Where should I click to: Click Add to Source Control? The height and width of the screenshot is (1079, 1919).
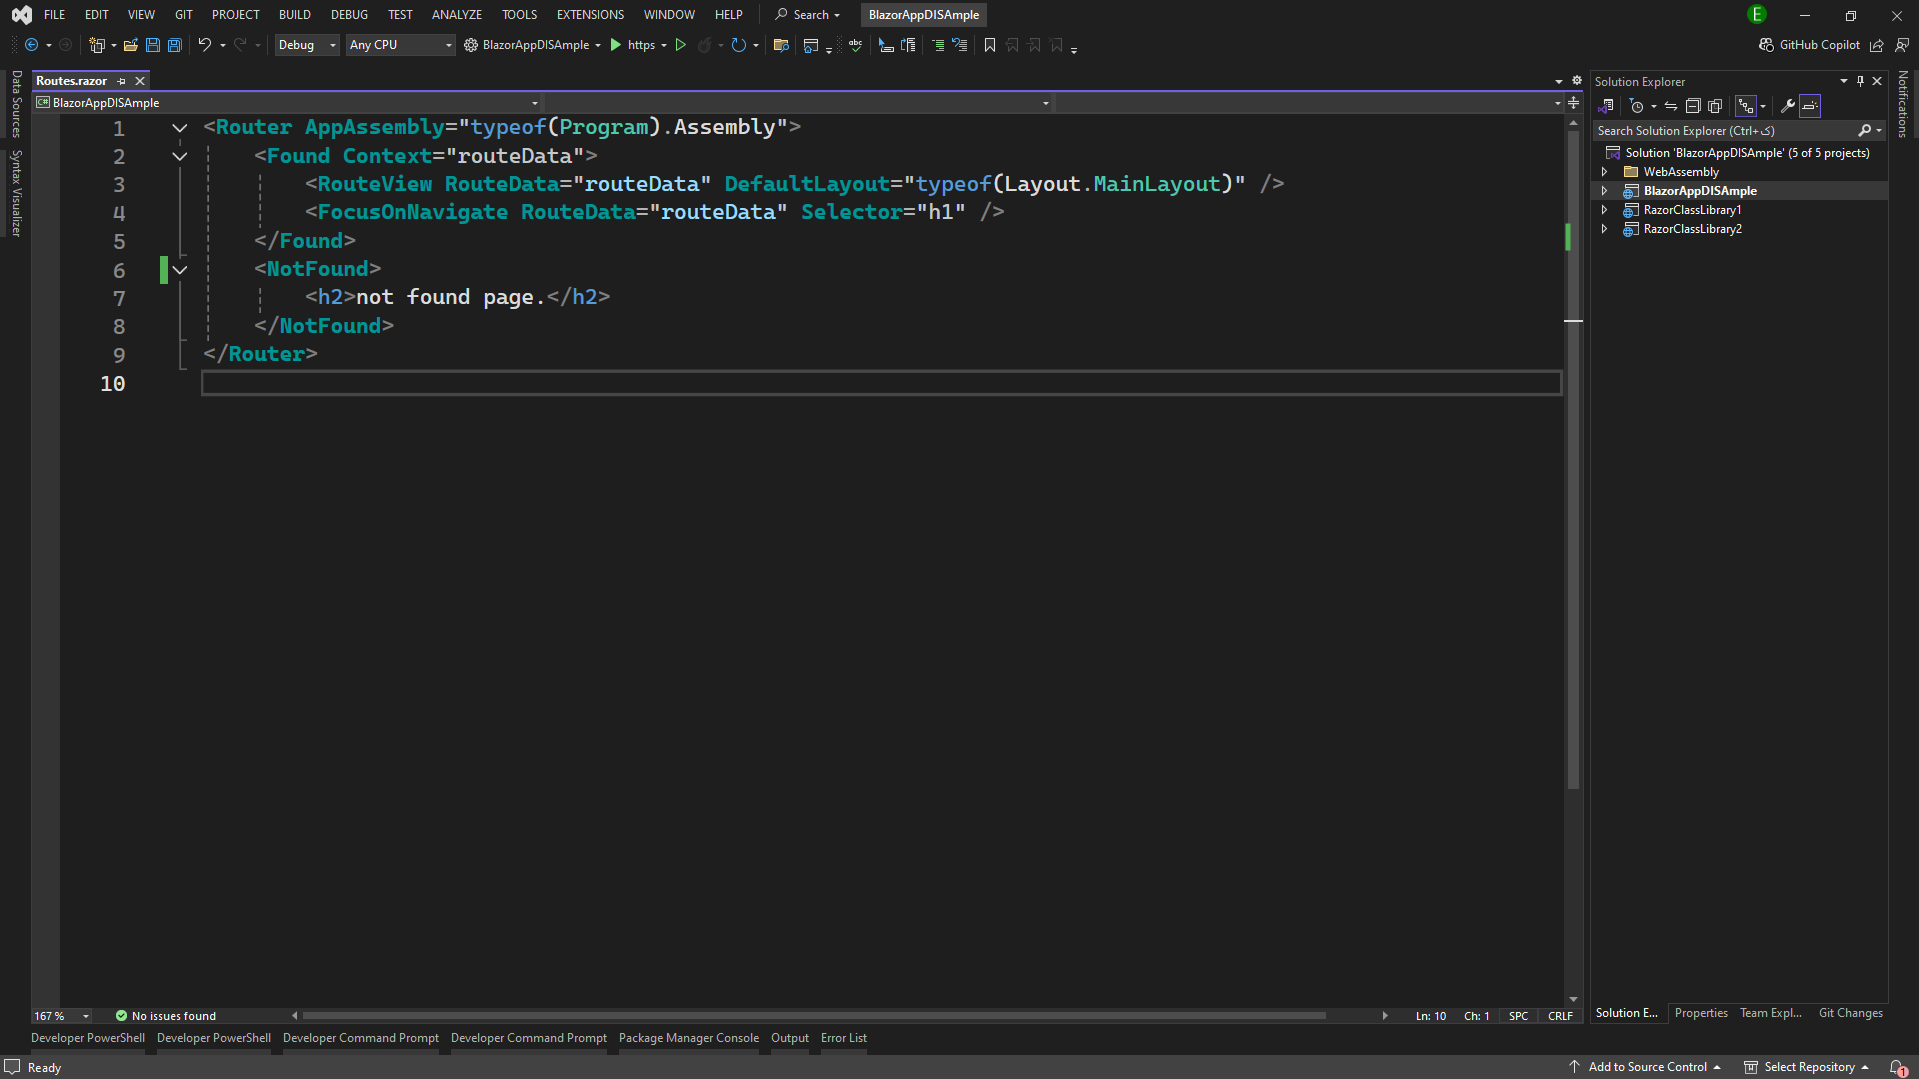coord(1645,1067)
